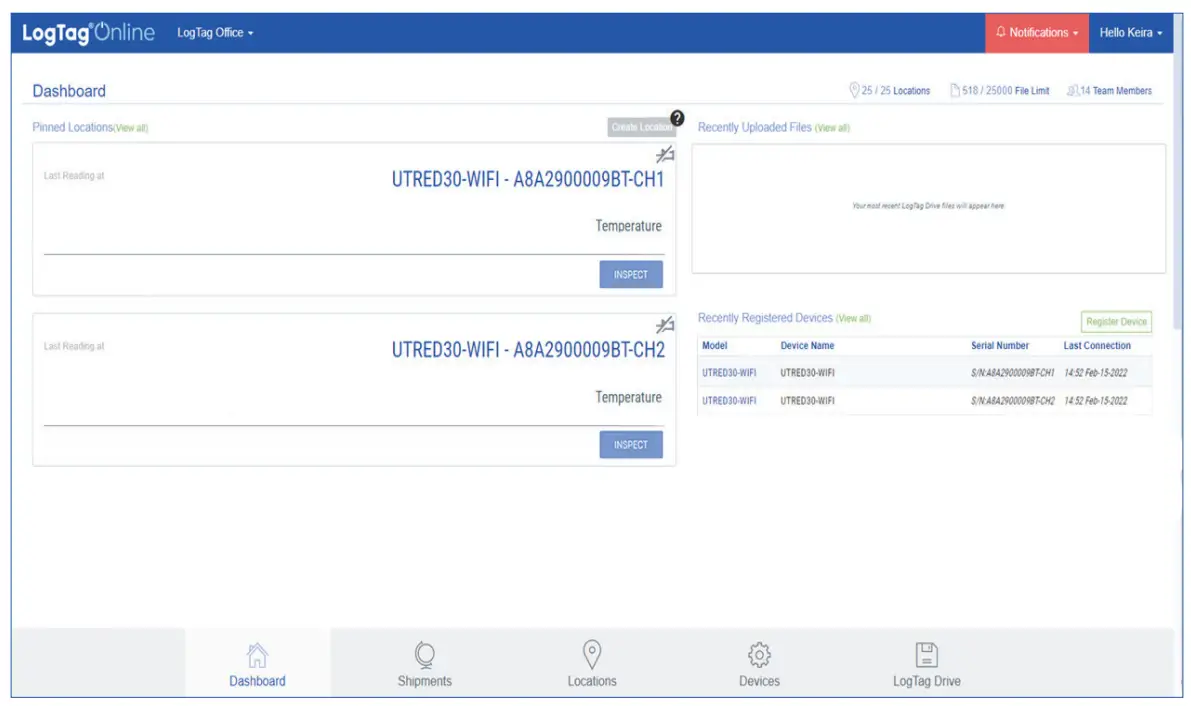This screenshot has width=1191, height=706.
Task: Open View all for Recently Registered Devices
Action: click(x=854, y=318)
